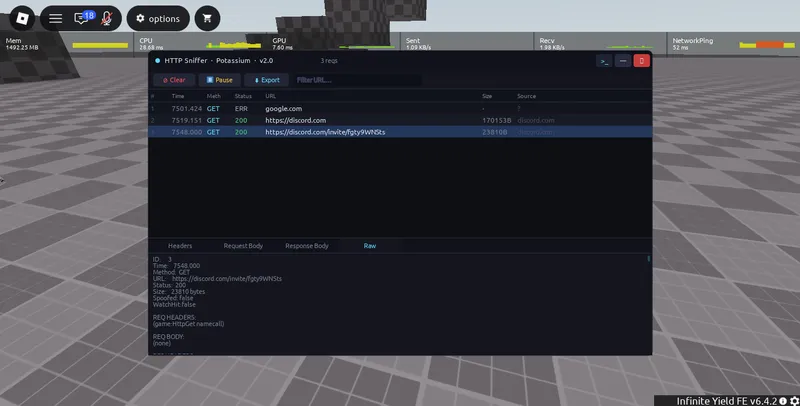
Task: Click the 170153B size cell
Action: point(497,120)
